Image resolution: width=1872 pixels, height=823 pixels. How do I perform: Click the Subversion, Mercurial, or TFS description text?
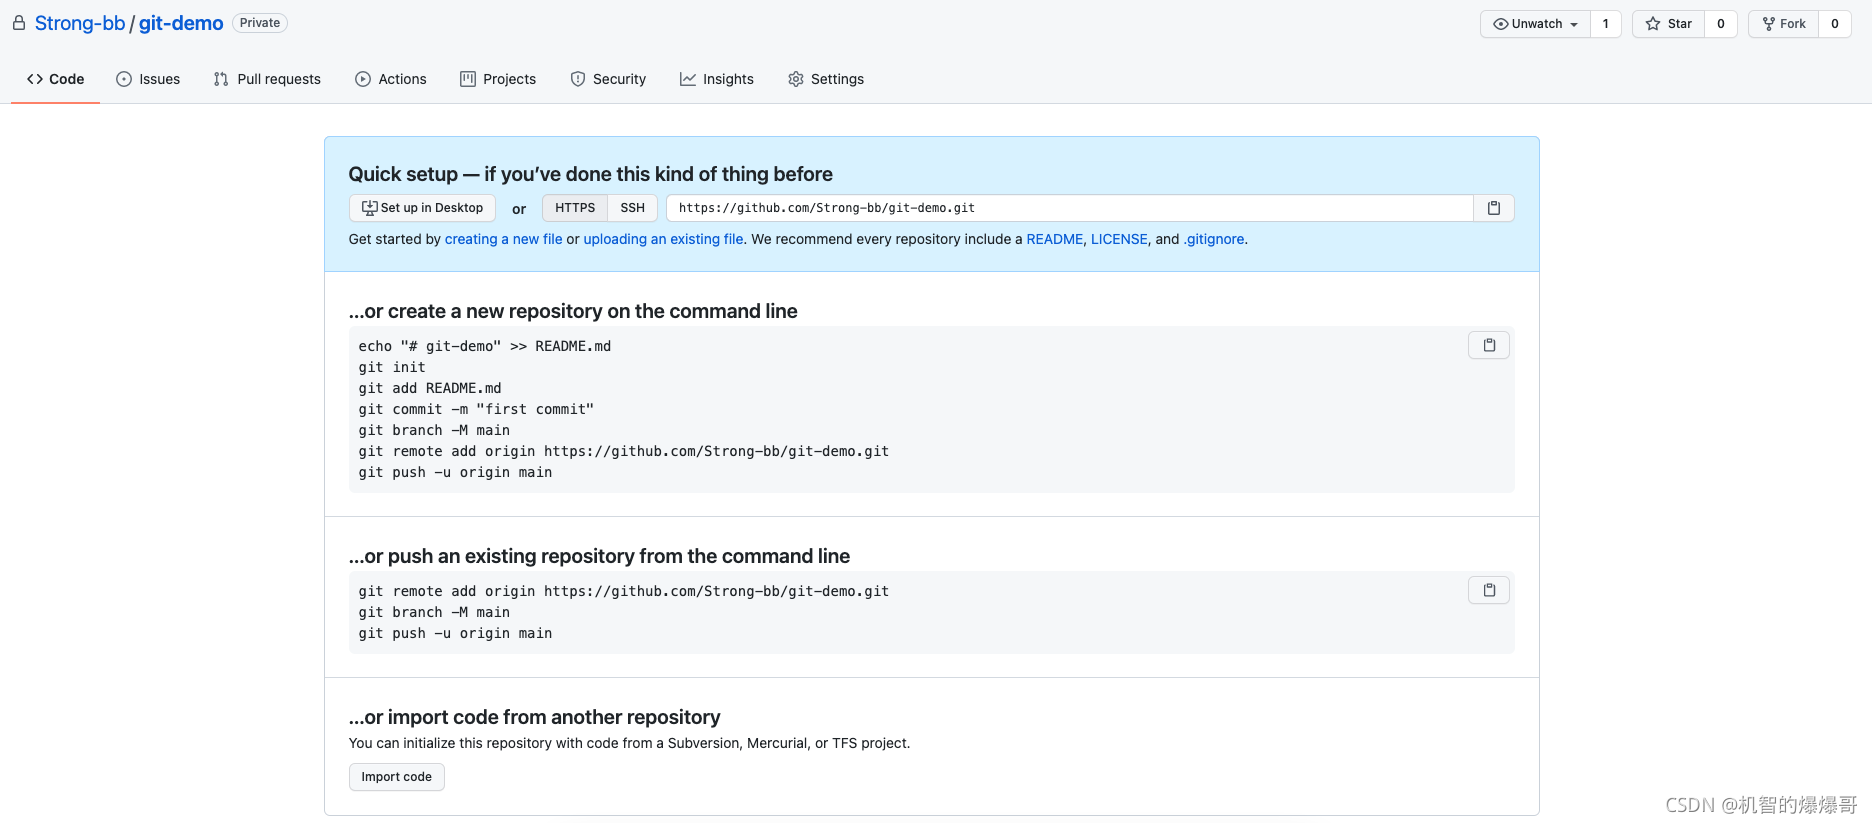coord(629,743)
